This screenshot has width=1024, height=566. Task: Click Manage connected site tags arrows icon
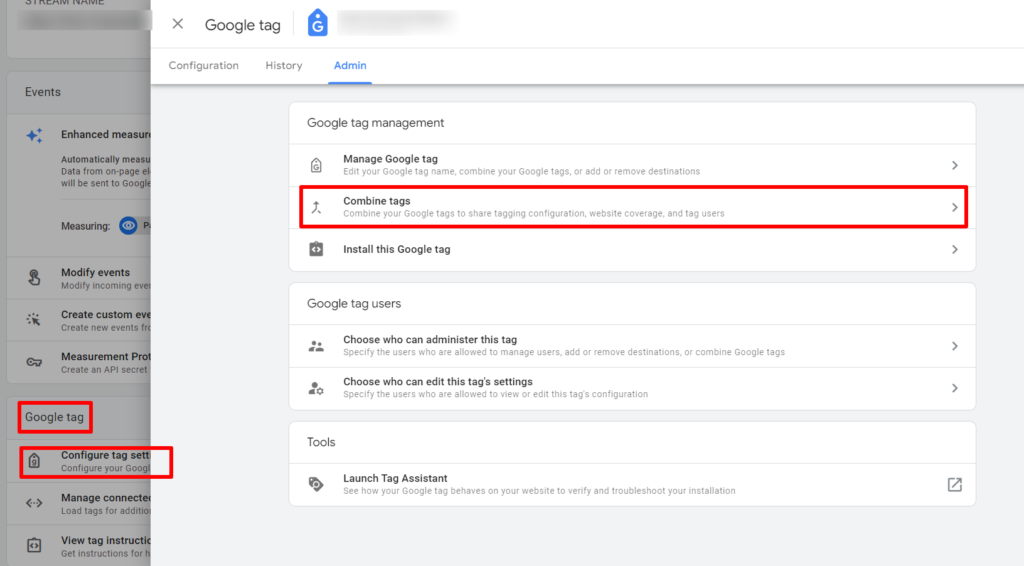34,503
